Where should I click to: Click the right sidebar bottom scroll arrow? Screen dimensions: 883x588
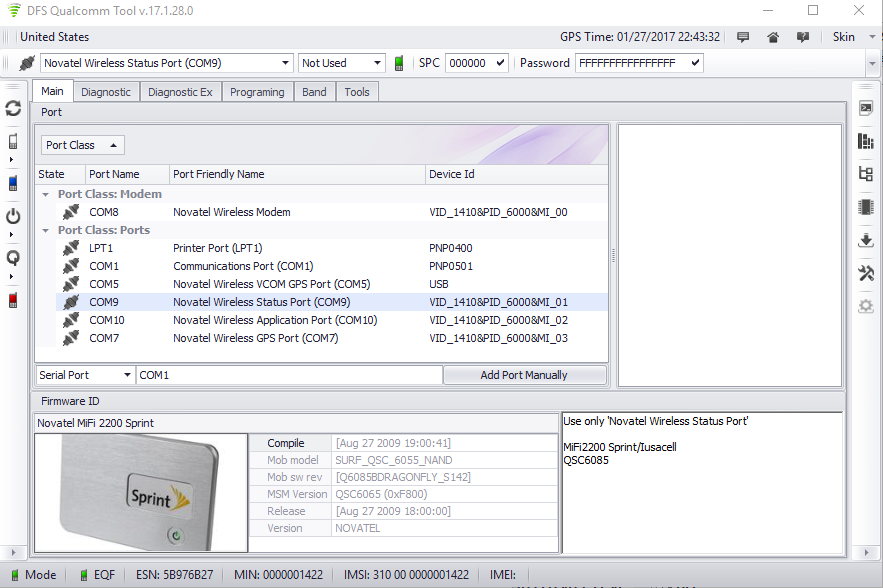pos(867,553)
